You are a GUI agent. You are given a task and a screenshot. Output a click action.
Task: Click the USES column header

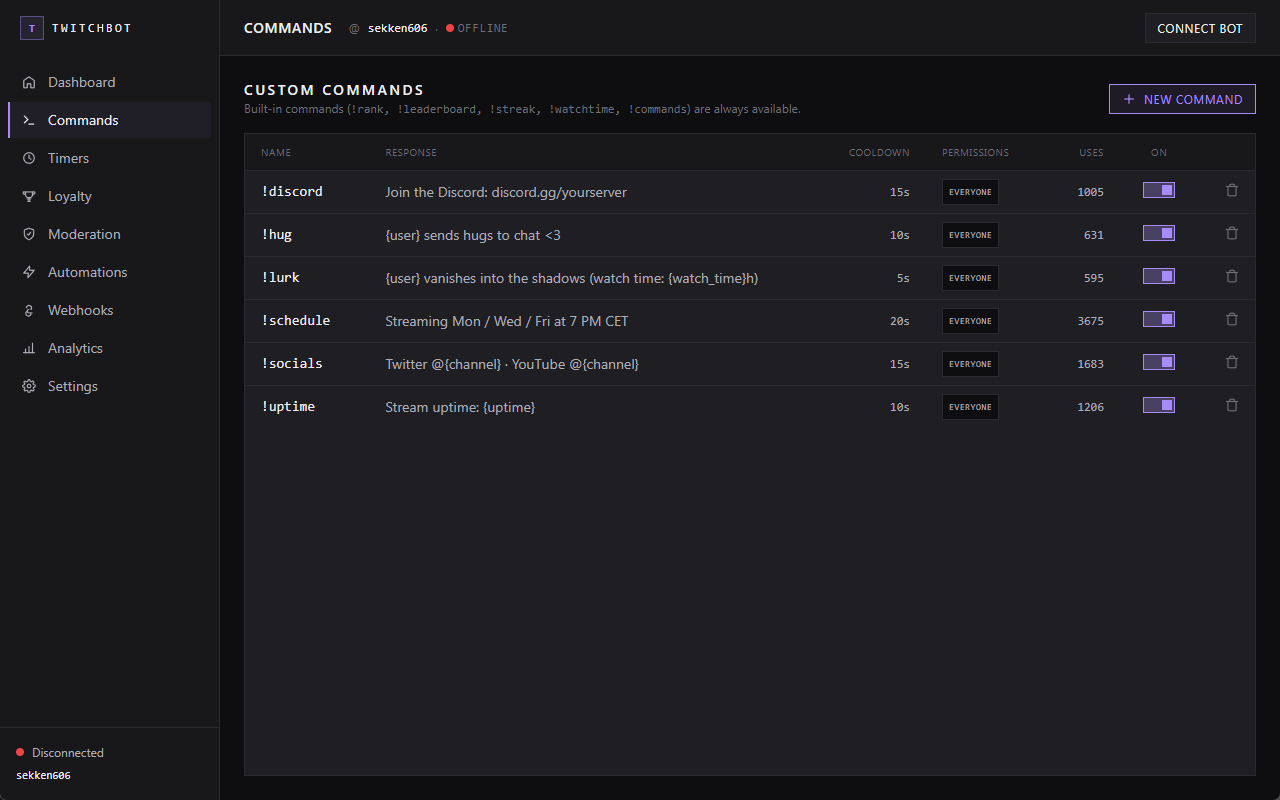coord(1091,153)
